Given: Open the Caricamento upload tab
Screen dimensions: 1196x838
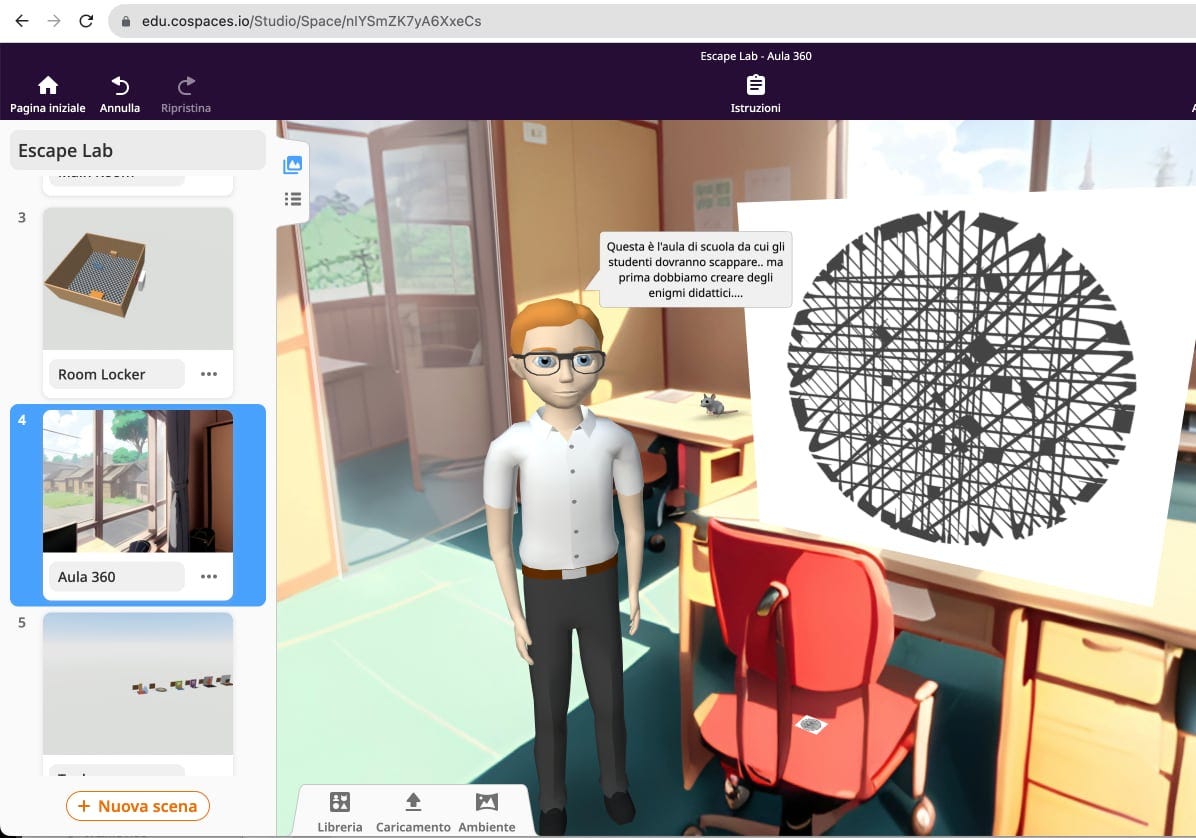Looking at the screenshot, I should [413, 812].
